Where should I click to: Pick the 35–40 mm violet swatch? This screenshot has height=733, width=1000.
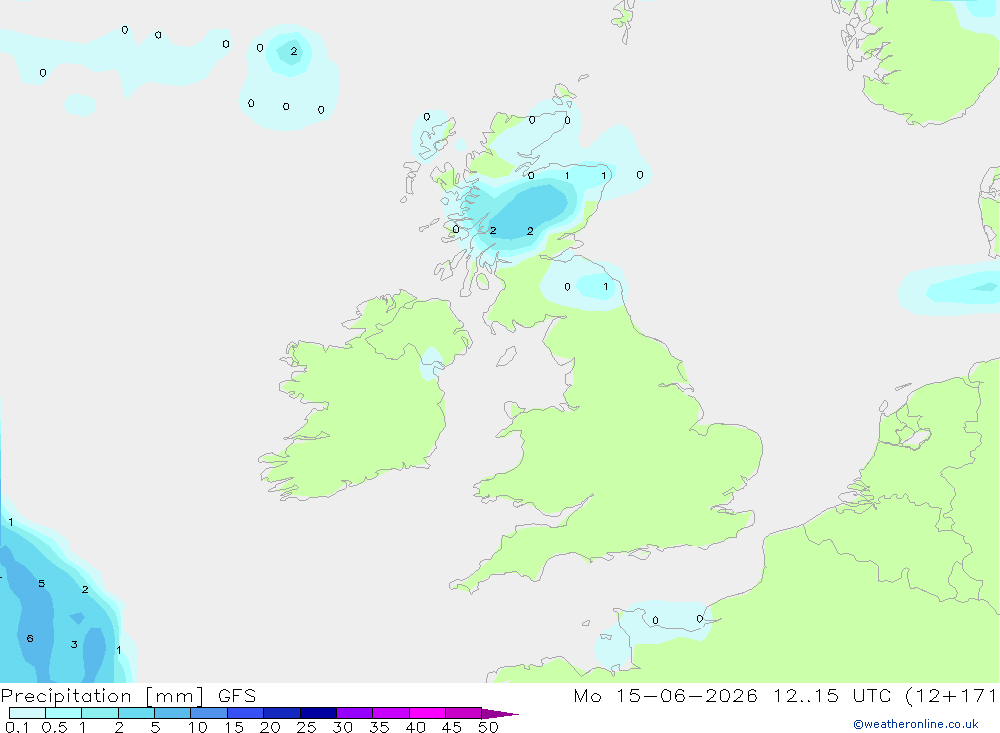click(391, 713)
